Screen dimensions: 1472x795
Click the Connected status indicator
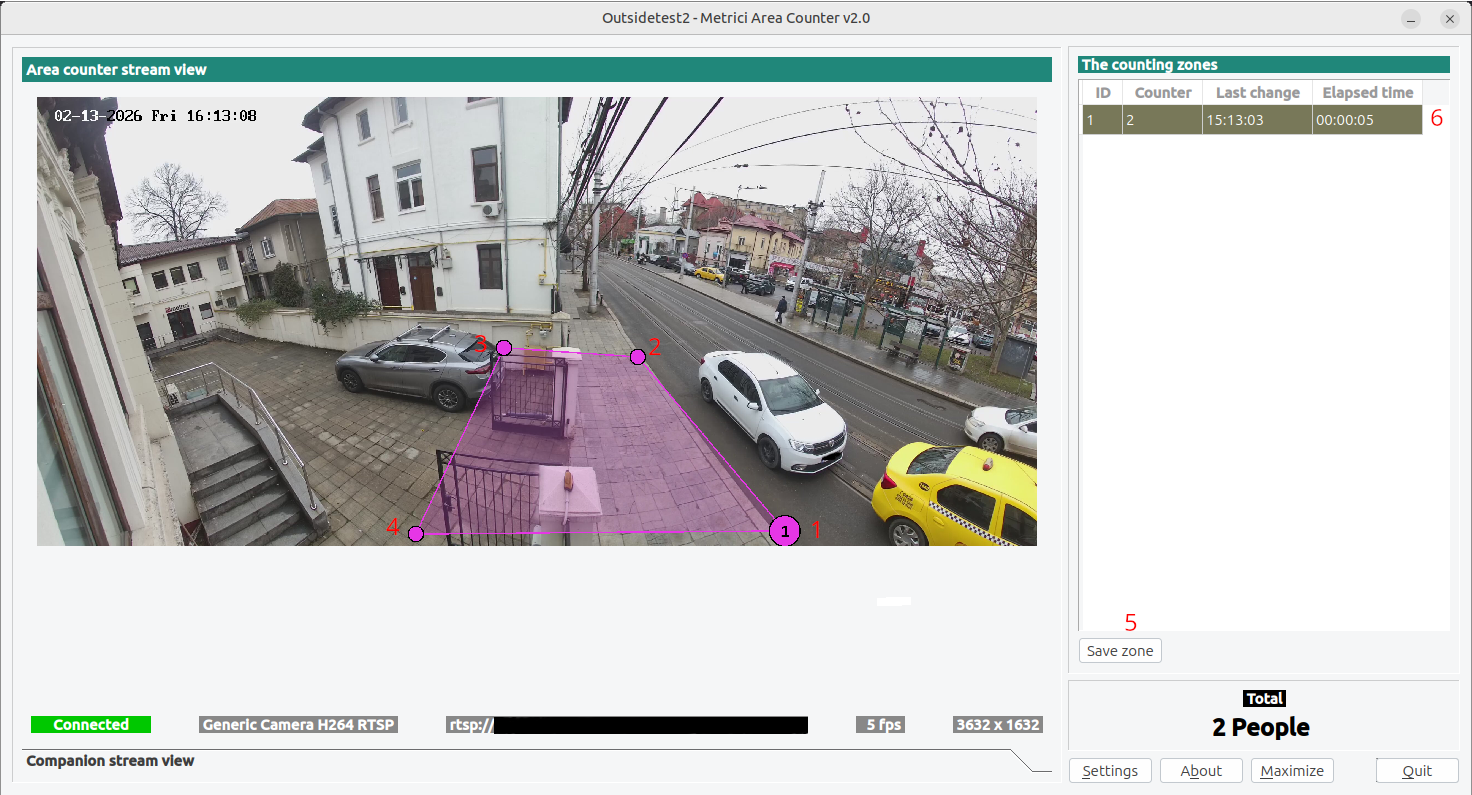[x=91, y=725]
